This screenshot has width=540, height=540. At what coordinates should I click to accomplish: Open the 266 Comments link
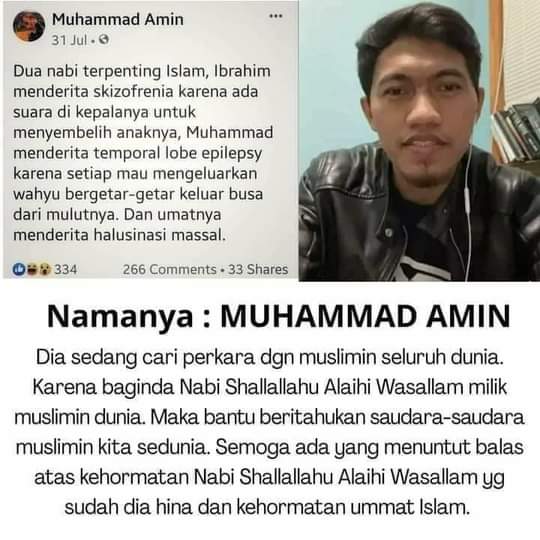169,269
